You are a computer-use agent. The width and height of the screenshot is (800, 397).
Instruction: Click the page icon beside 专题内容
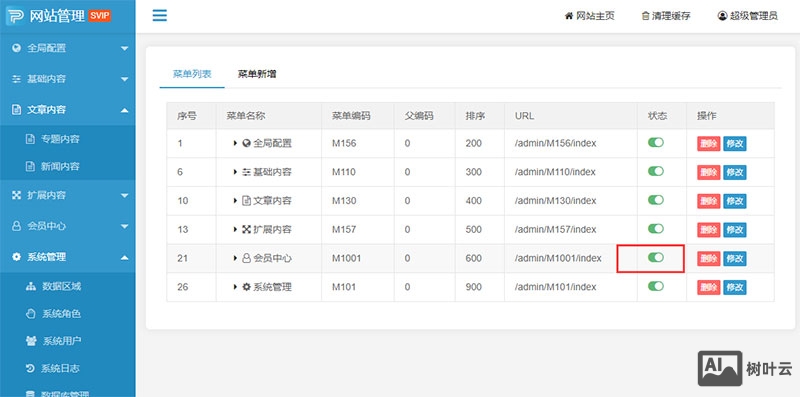(x=30, y=139)
